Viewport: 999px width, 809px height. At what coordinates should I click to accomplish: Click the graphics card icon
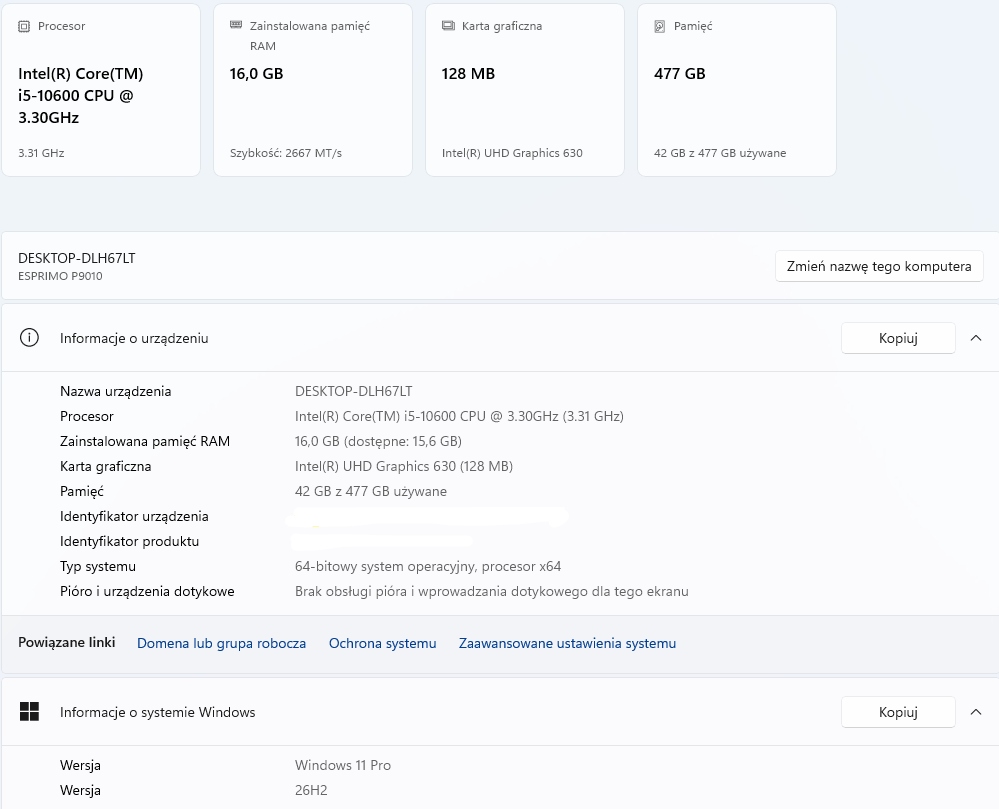448,25
